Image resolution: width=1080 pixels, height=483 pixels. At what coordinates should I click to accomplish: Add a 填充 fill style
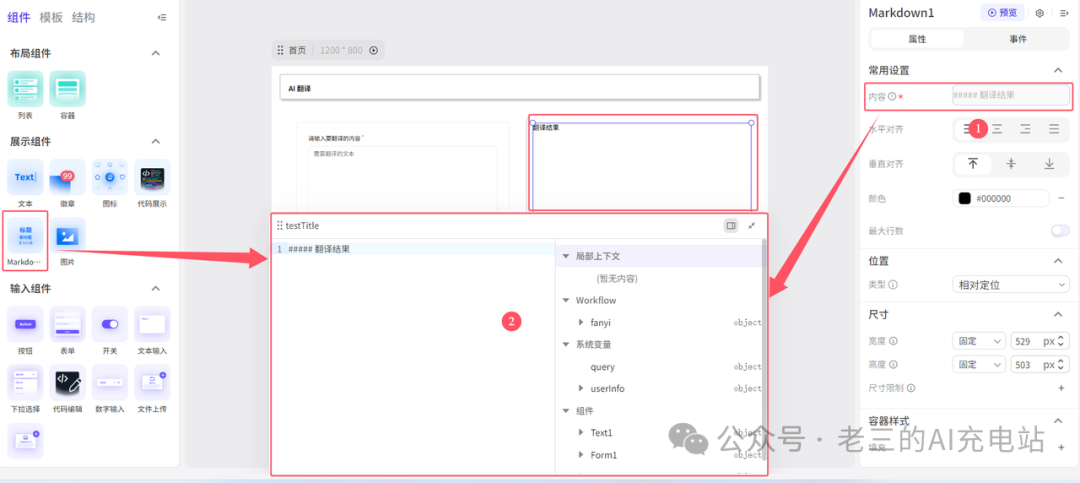click(1061, 448)
